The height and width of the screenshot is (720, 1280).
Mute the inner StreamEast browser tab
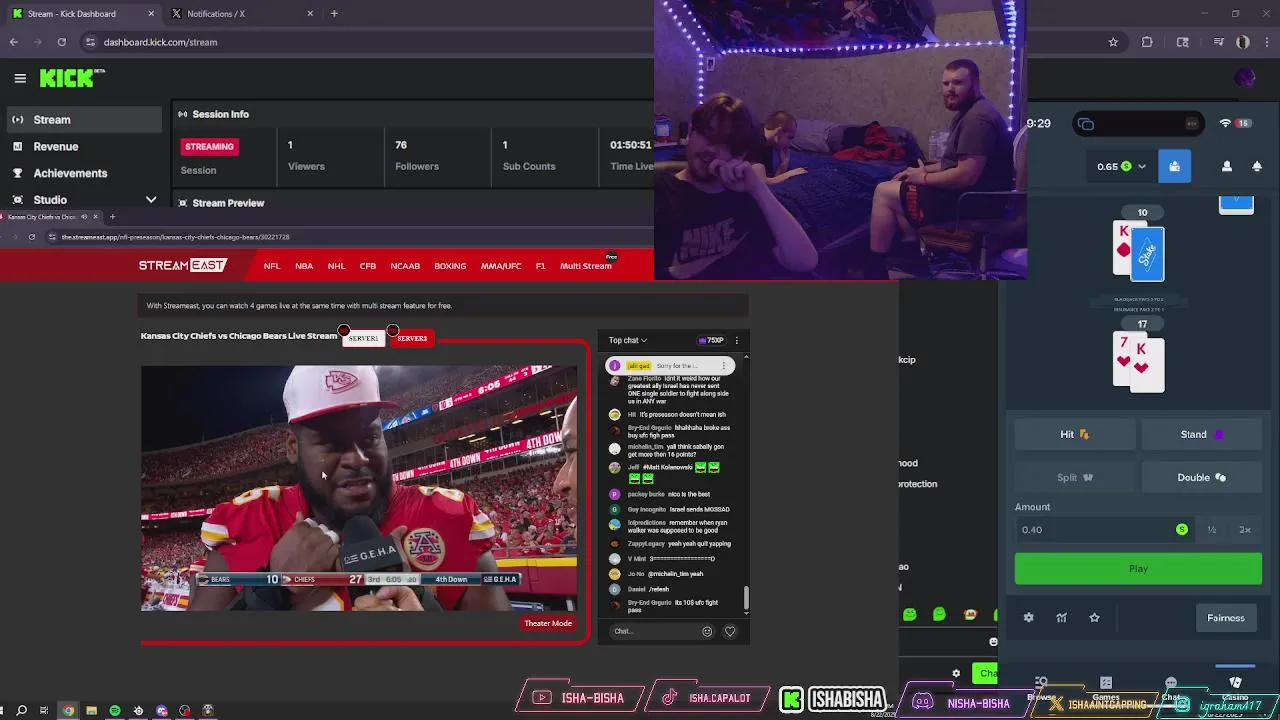coord(84,217)
